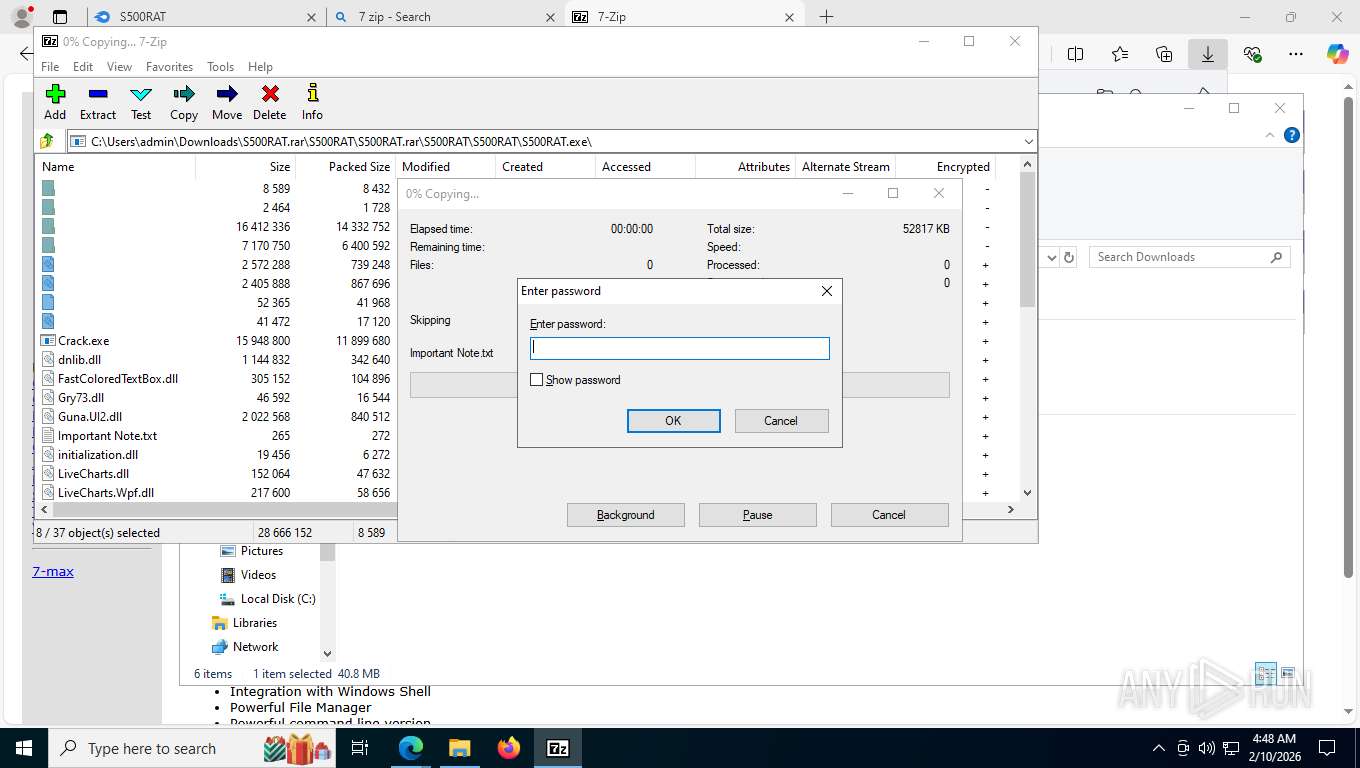Open Edge split screen icon

(1076, 54)
